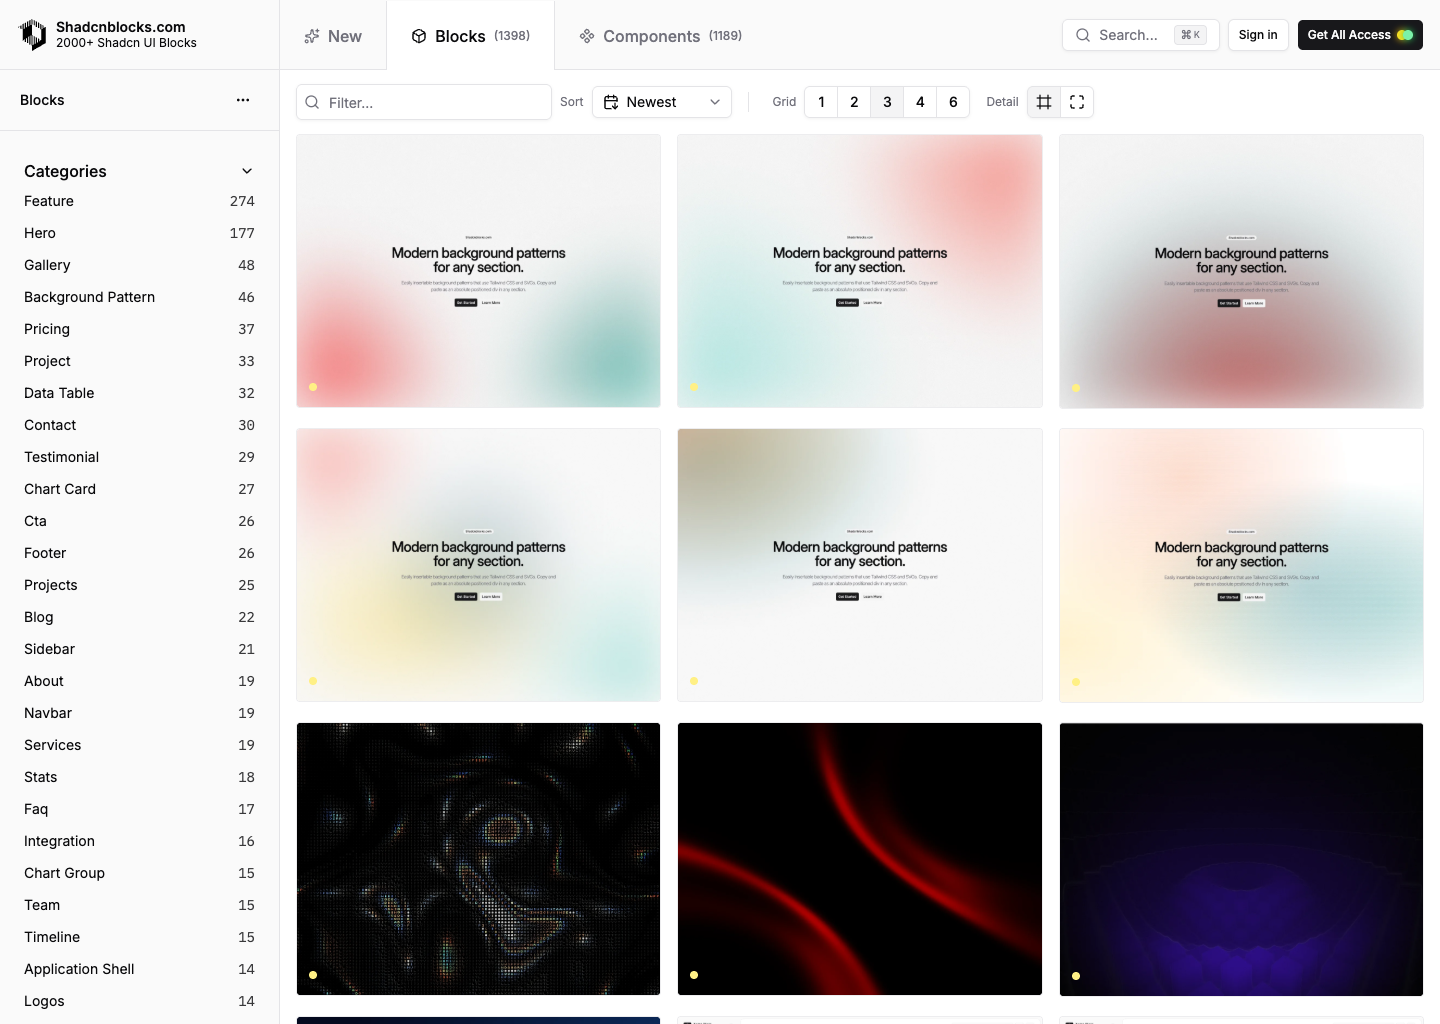Click the cube icon on Blocks tab

pos(419,36)
